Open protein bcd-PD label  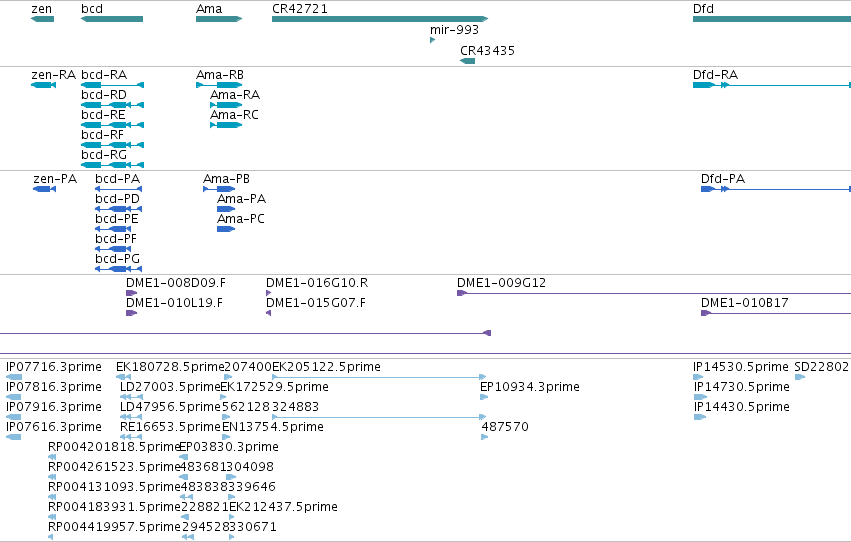[118, 199]
